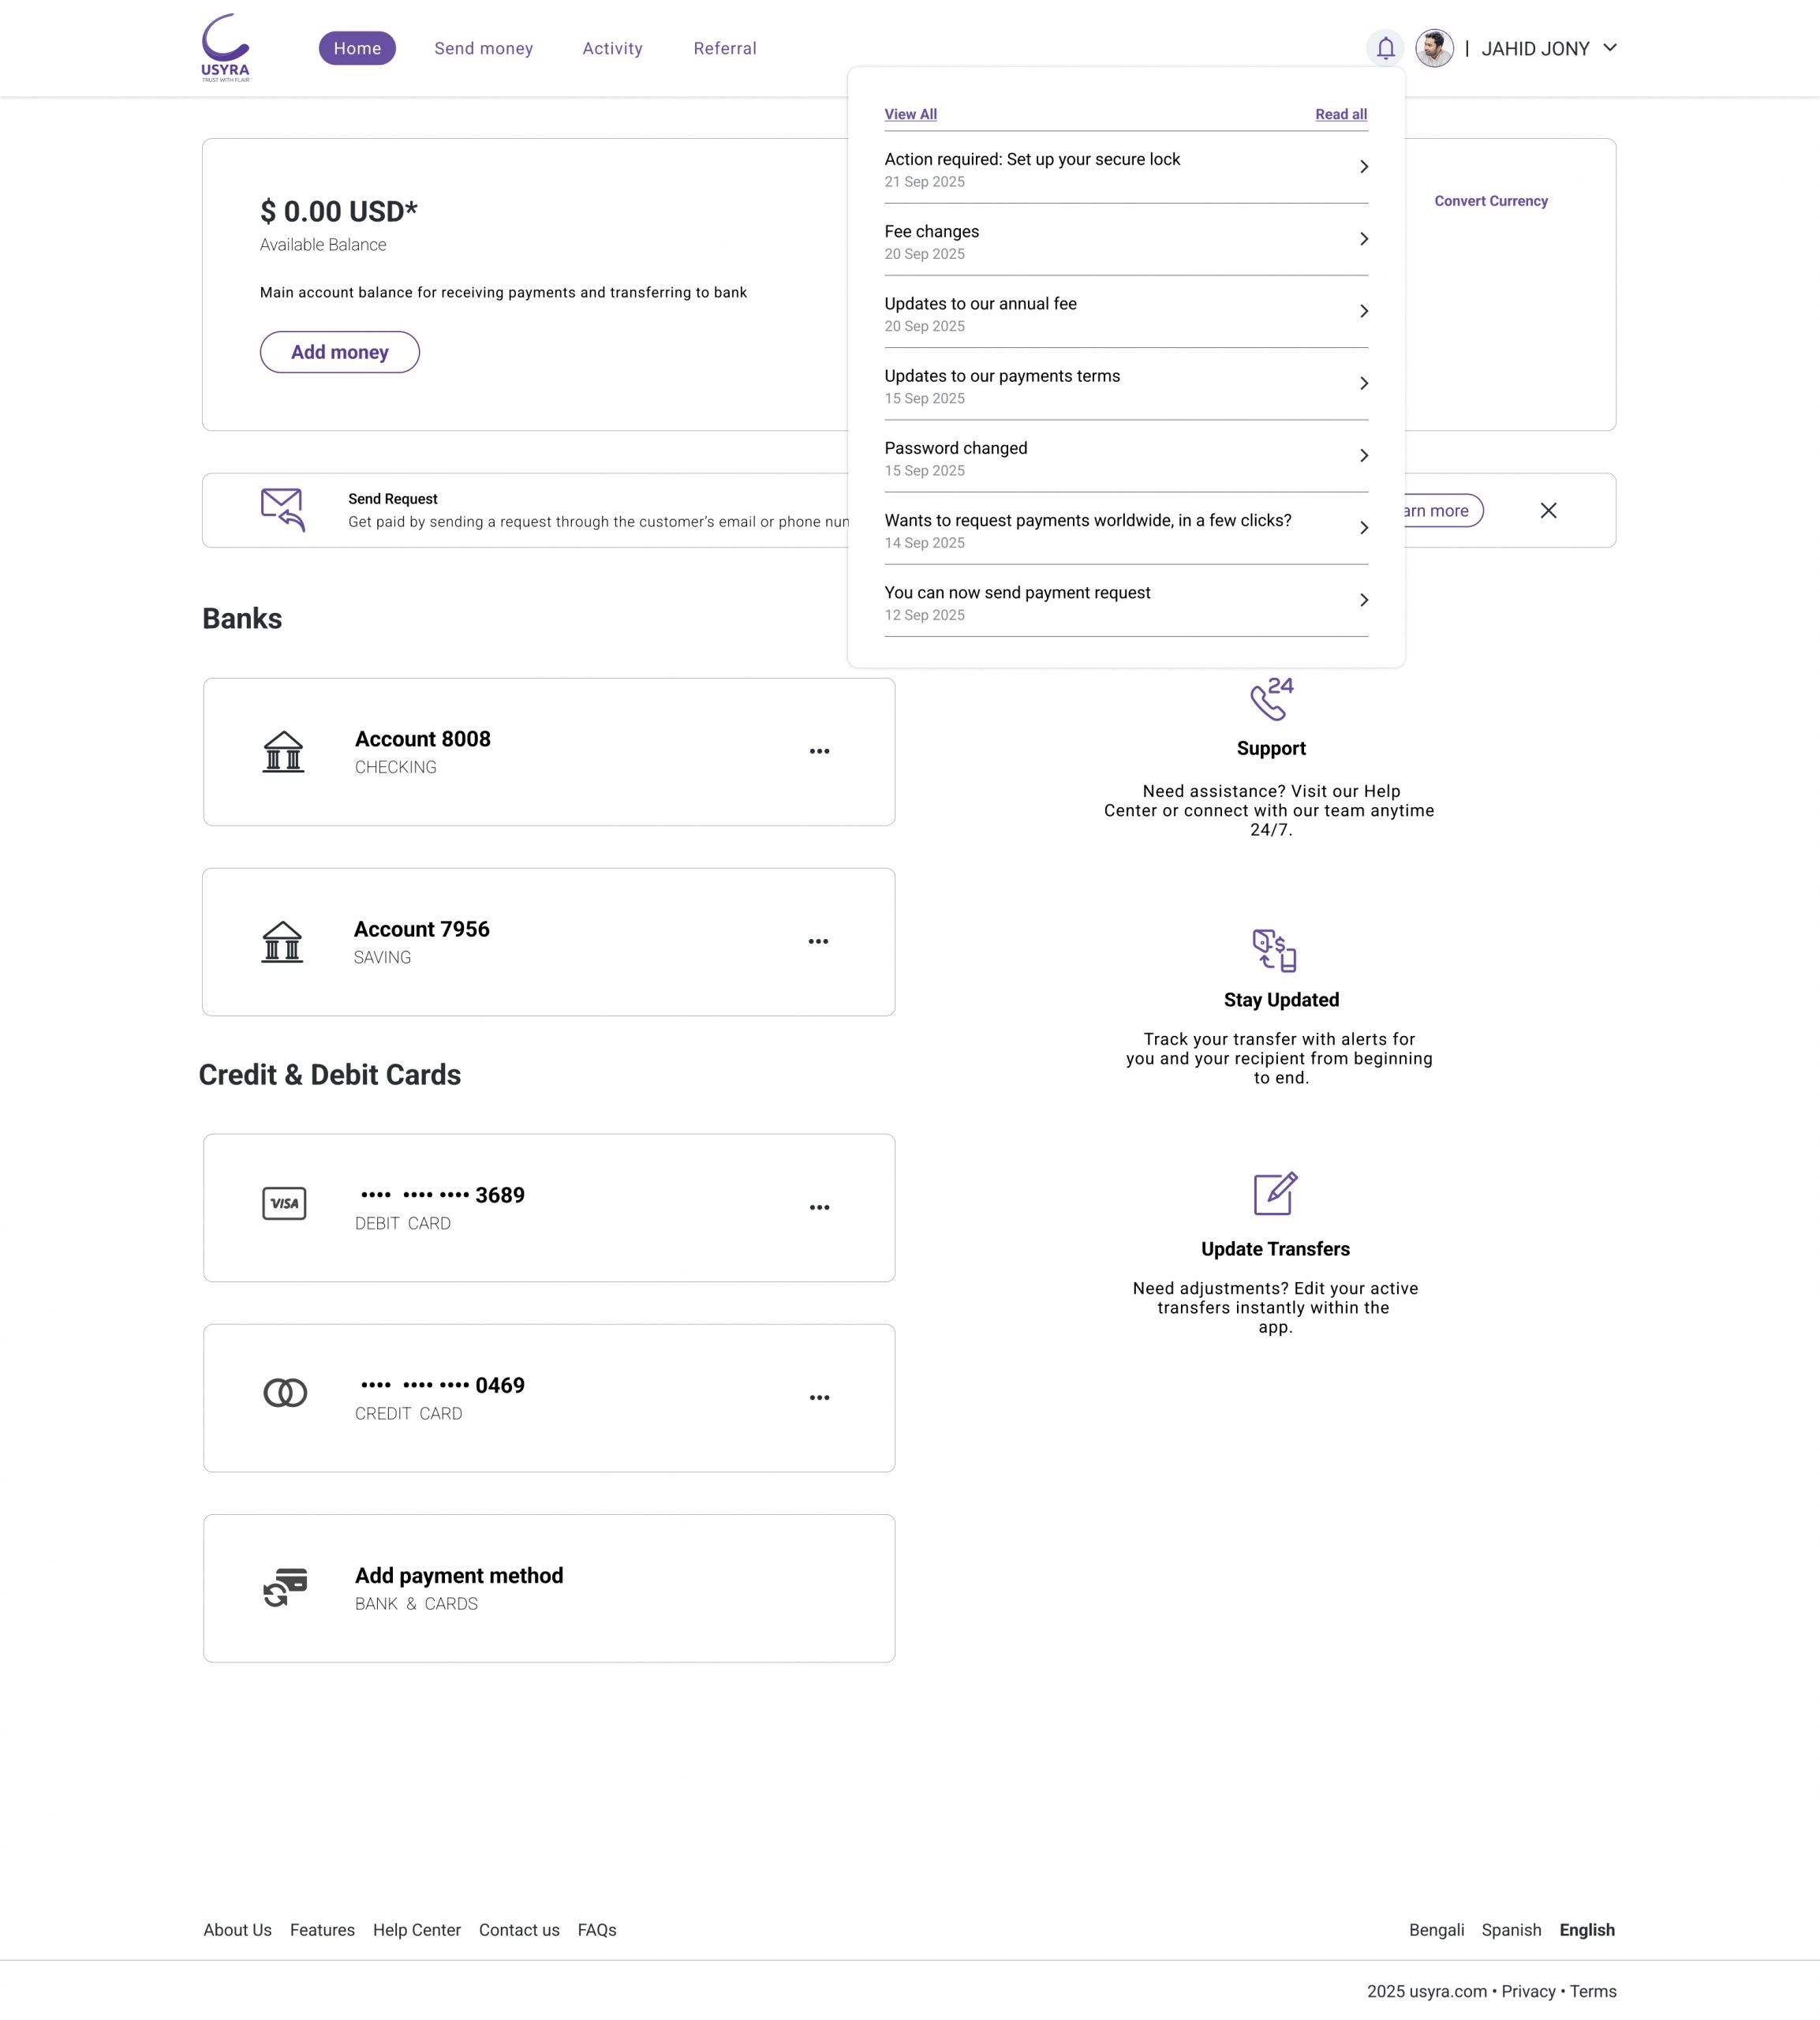Click the notification bell icon
This screenshot has width=1820, height=2020.
pos(1385,48)
